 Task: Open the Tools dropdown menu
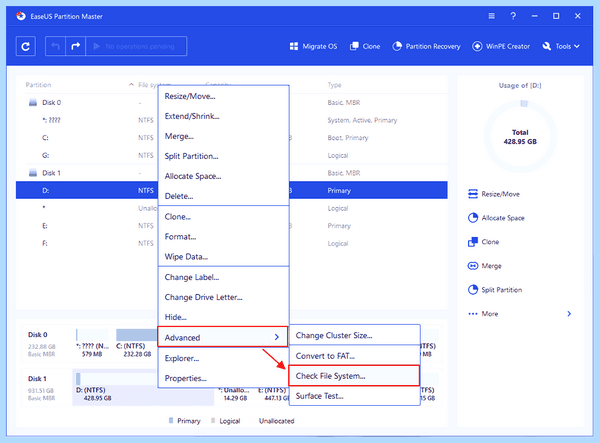click(x=561, y=46)
